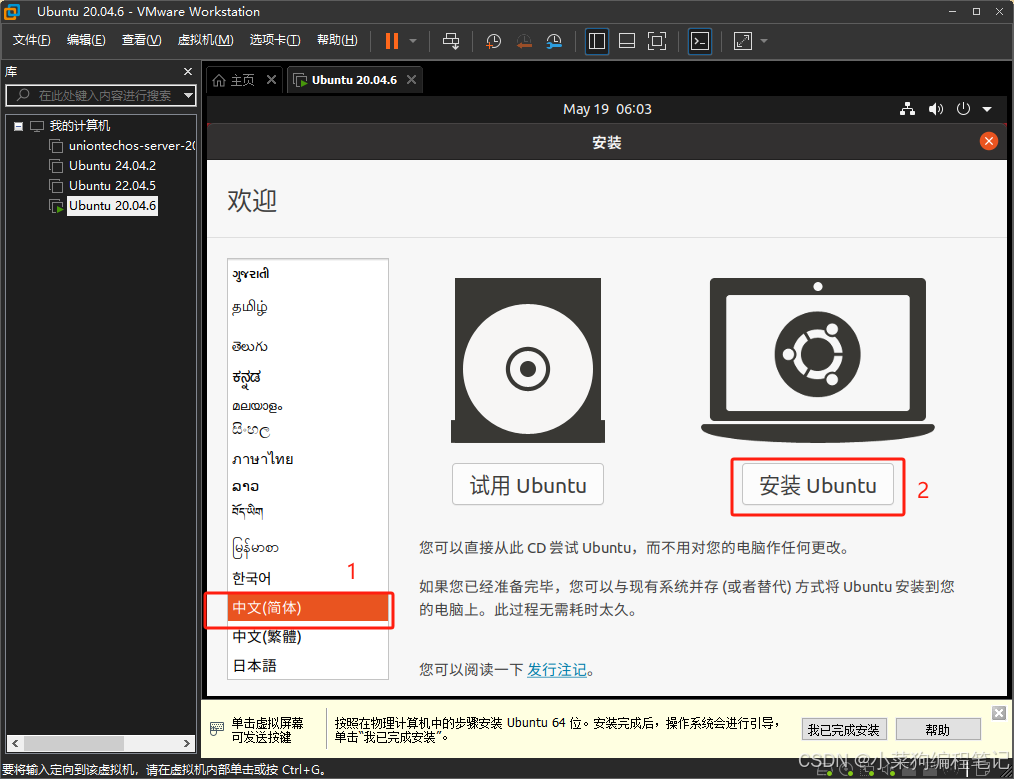Select ລາວ language in list
This screenshot has height=779, width=1014.
[308, 486]
